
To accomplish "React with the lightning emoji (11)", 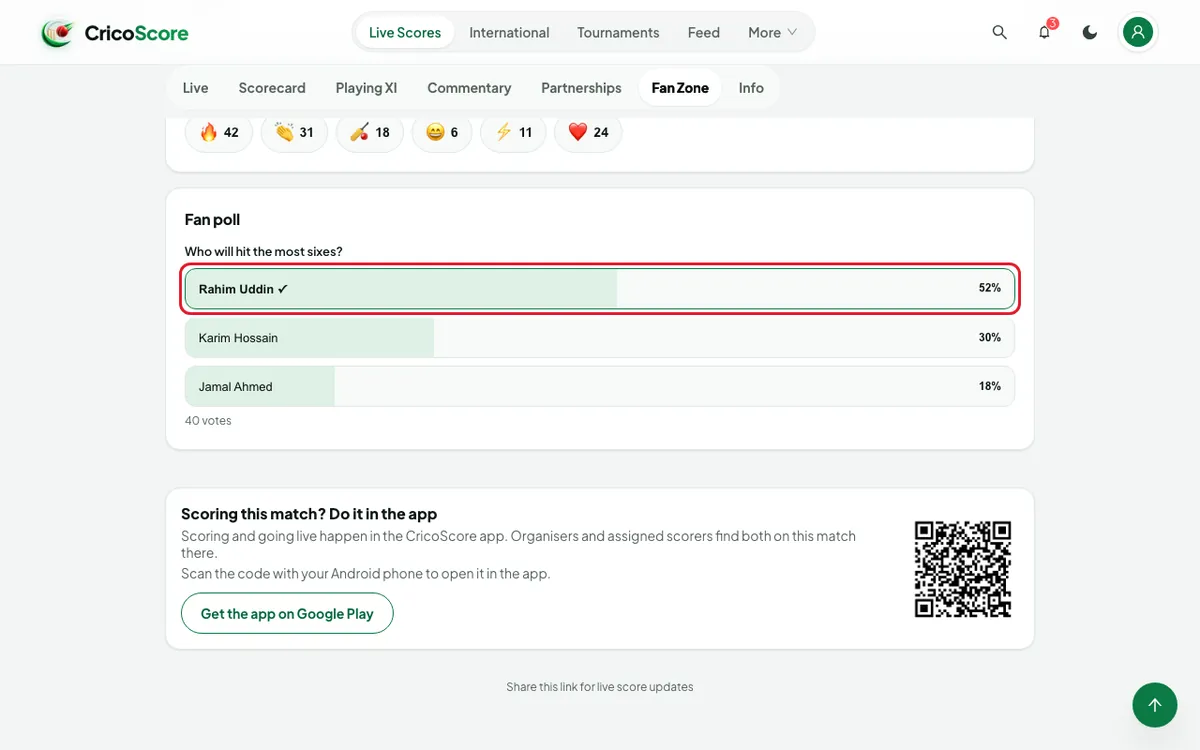I will pyautogui.click(x=513, y=132).
